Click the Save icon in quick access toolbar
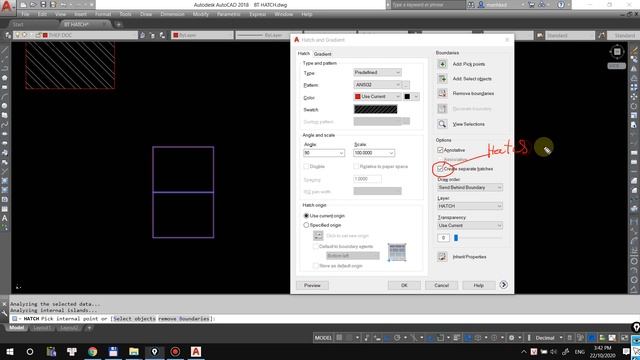The width and height of the screenshot is (640, 360). pos(43,5)
